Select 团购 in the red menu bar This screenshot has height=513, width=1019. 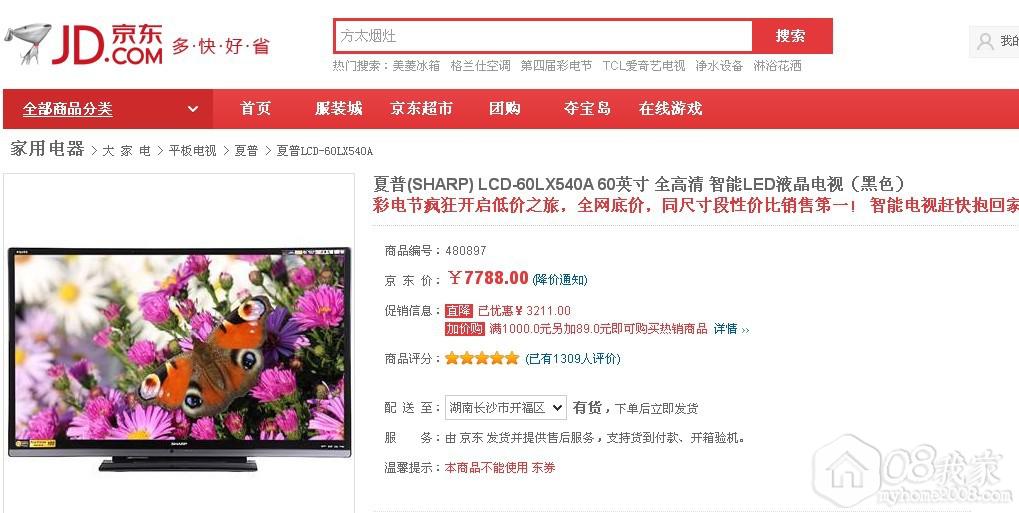pos(505,109)
